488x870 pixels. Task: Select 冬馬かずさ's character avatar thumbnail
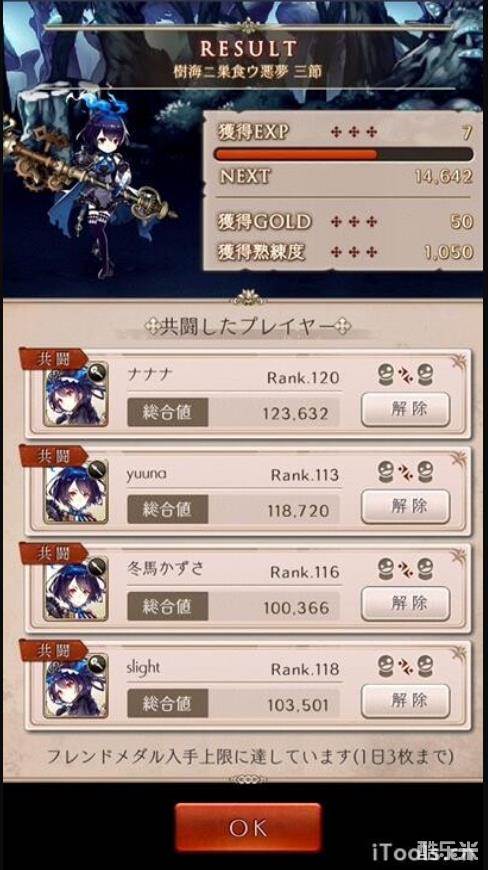pos(76,589)
